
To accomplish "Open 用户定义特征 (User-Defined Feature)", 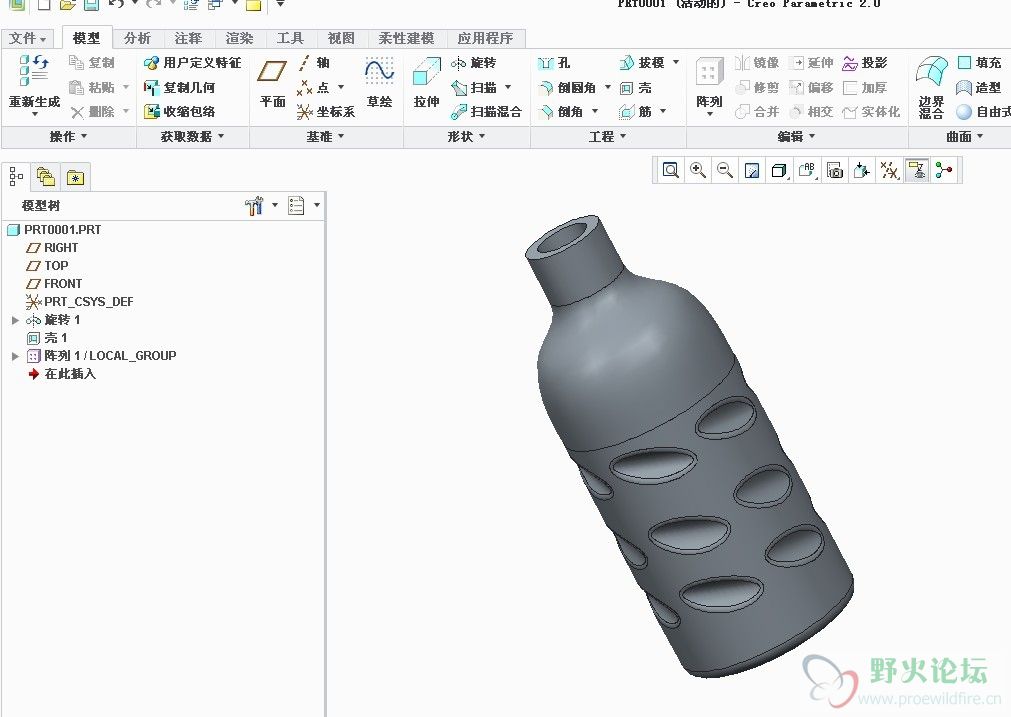I will (x=193, y=63).
